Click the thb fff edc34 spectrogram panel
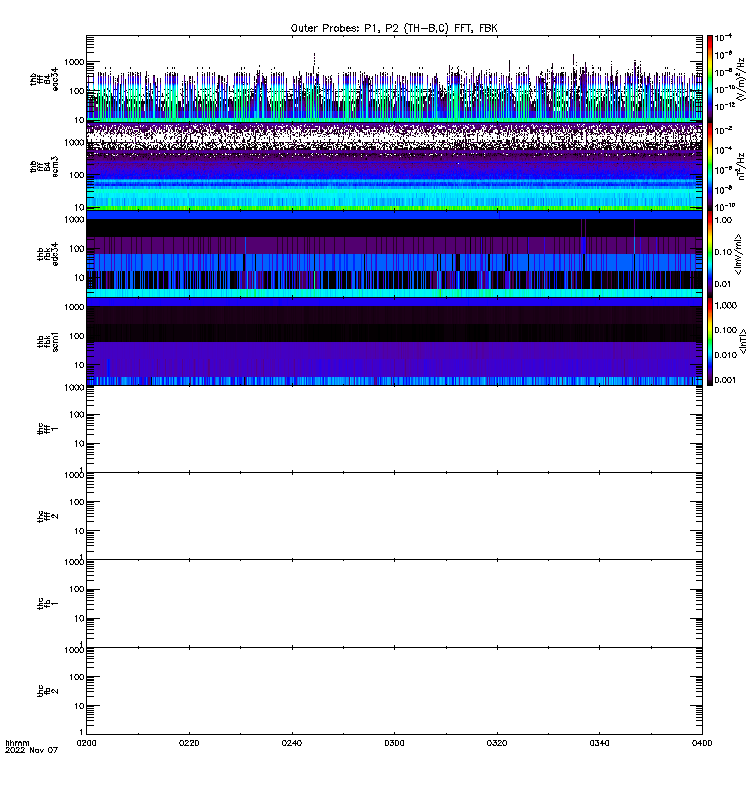This screenshot has height=800, width=750. pyautogui.click(x=394, y=78)
